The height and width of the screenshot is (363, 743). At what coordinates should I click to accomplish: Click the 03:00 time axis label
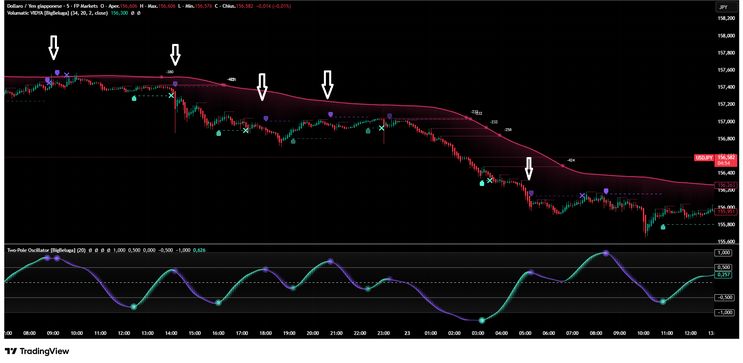[478, 333]
